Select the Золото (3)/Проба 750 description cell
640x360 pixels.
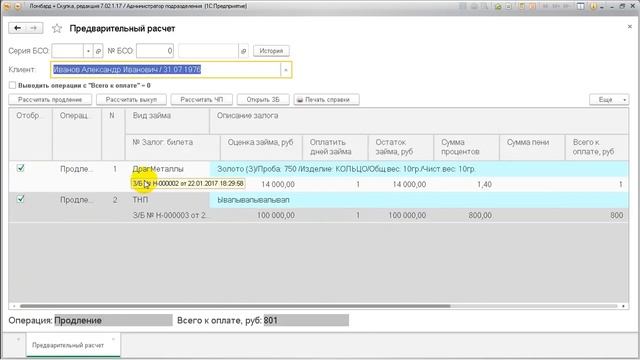[x=419, y=169]
